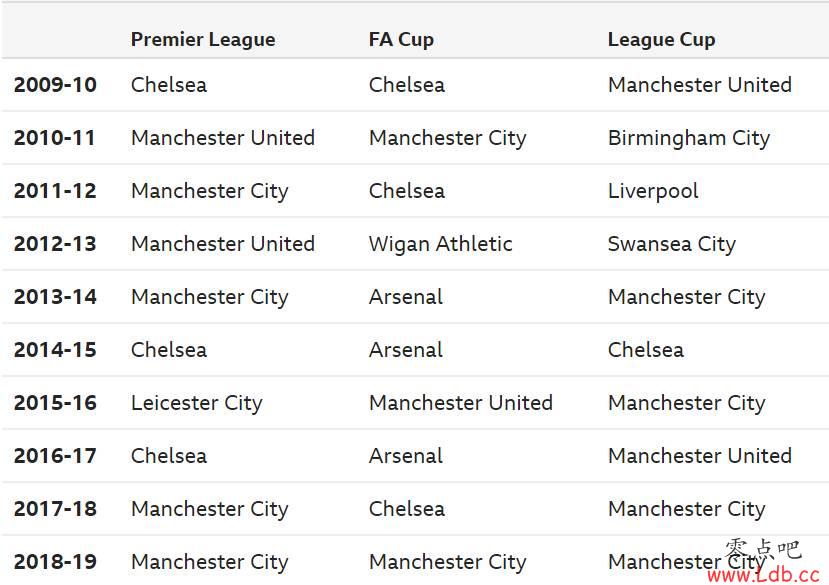Image resolution: width=829 pixels, height=585 pixels.
Task: Click the Premier League column header
Action: coord(203,40)
